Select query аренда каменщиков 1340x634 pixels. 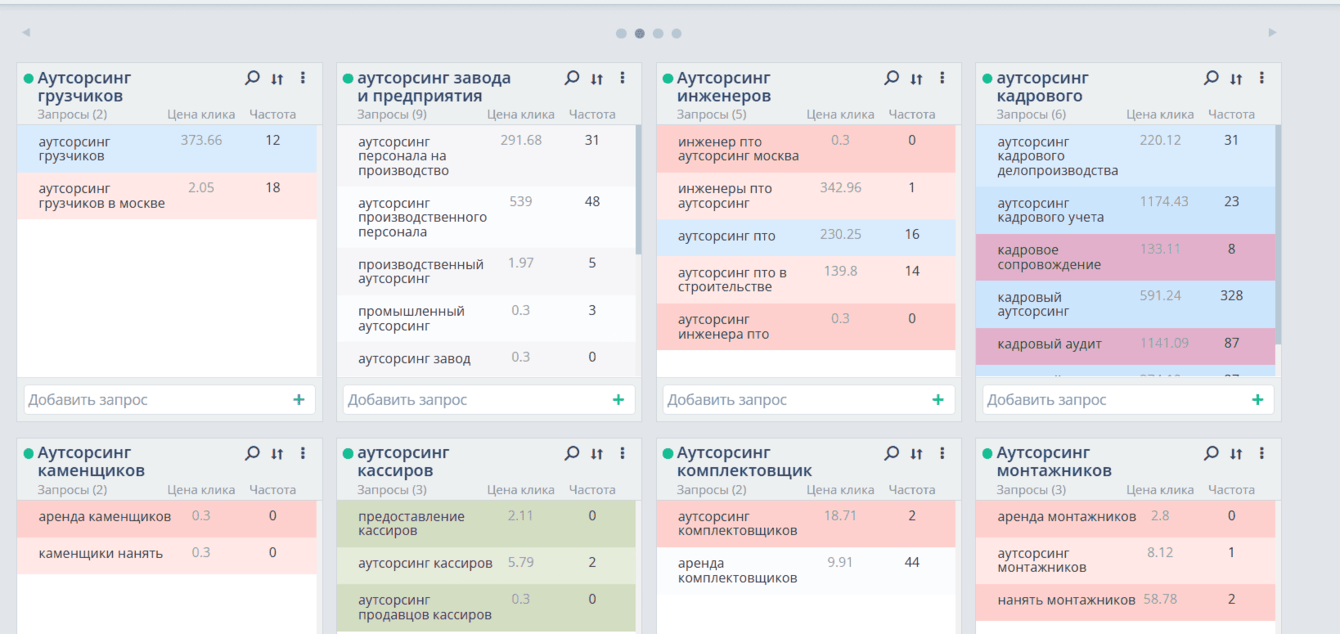pyautogui.click(x=167, y=519)
